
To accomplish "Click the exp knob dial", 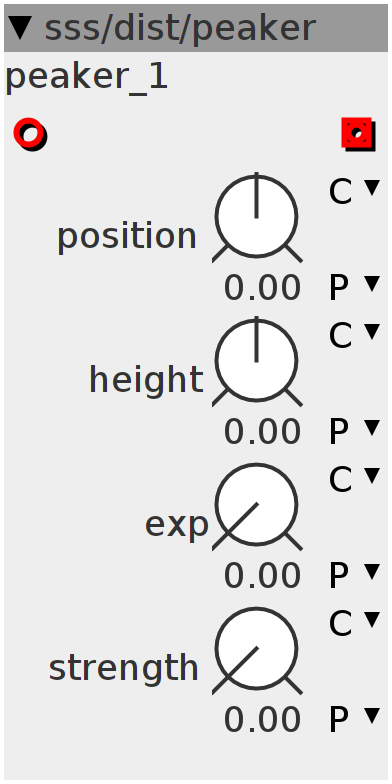I will 257,505.
